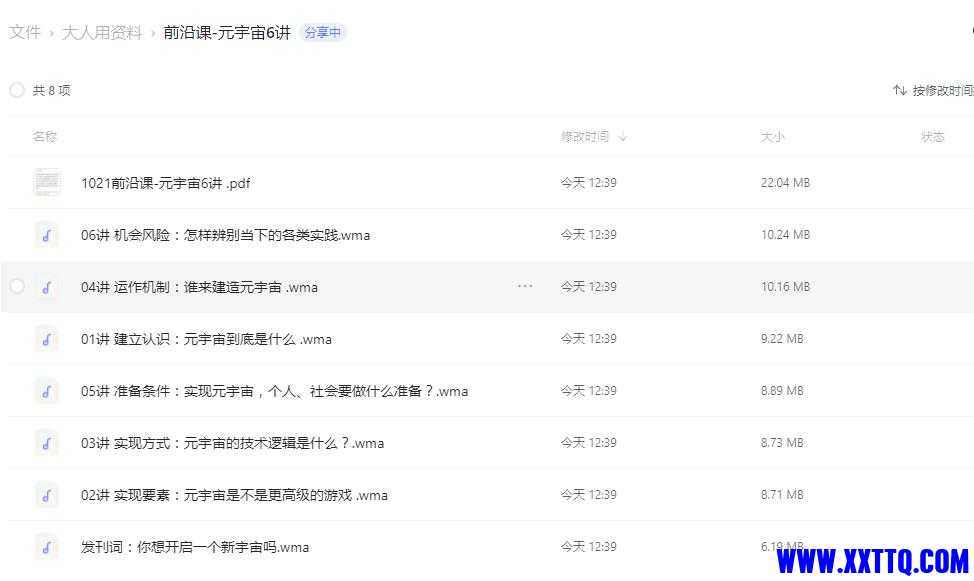The image size is (974, 581).
Task: Click the current folder 前沿课-元宇宙6讲 breadcrumb
Action: 227,32
